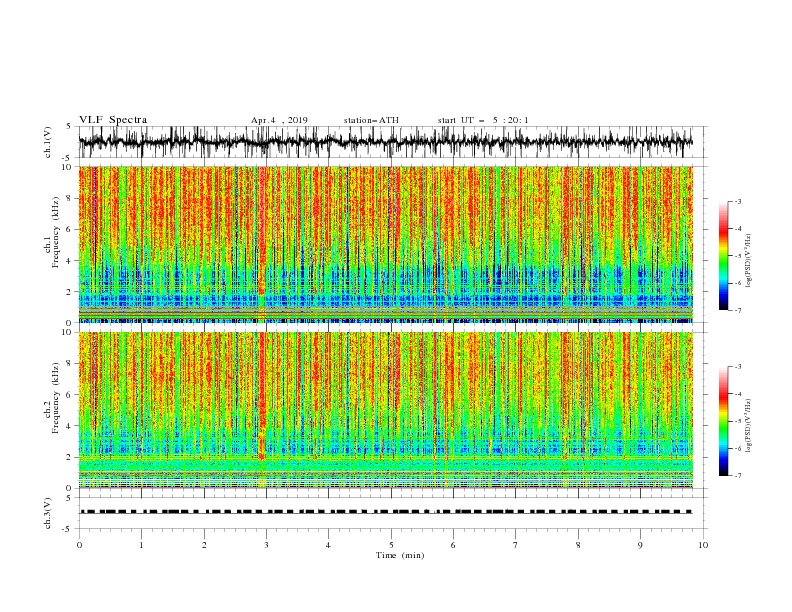Click the 'ch.3(V)' axis label

click(x=48, y=513)
